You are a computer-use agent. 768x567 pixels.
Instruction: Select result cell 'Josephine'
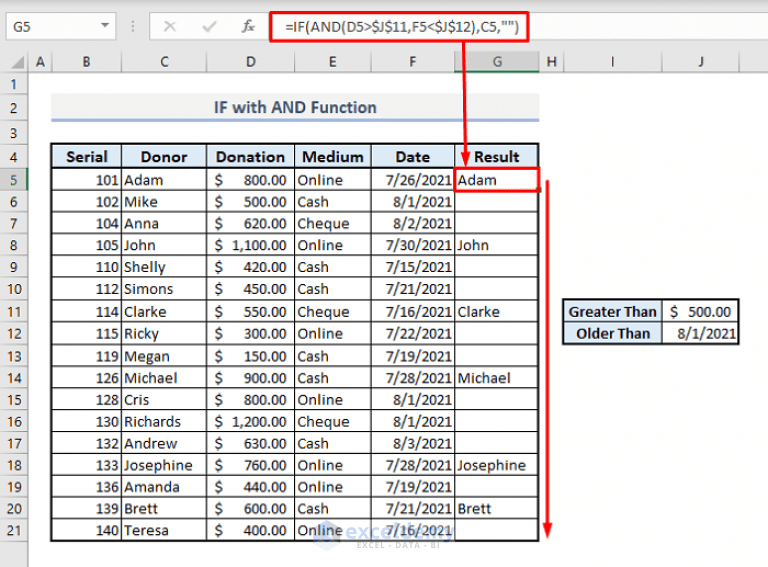click(497, 465)
